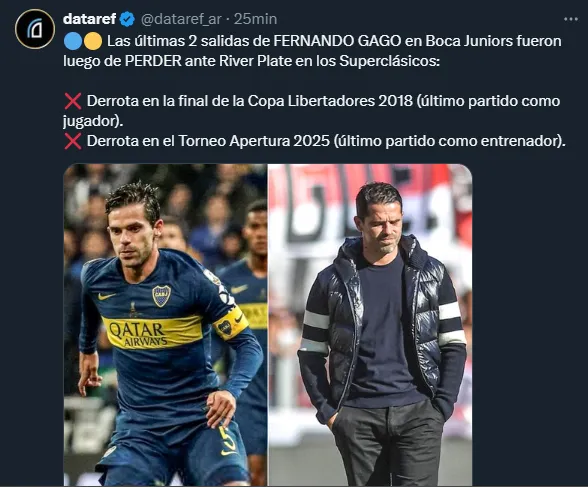
Task: Click the blue verified badge next to dataref
Action: pyautogui.click(x=127, y=19)
